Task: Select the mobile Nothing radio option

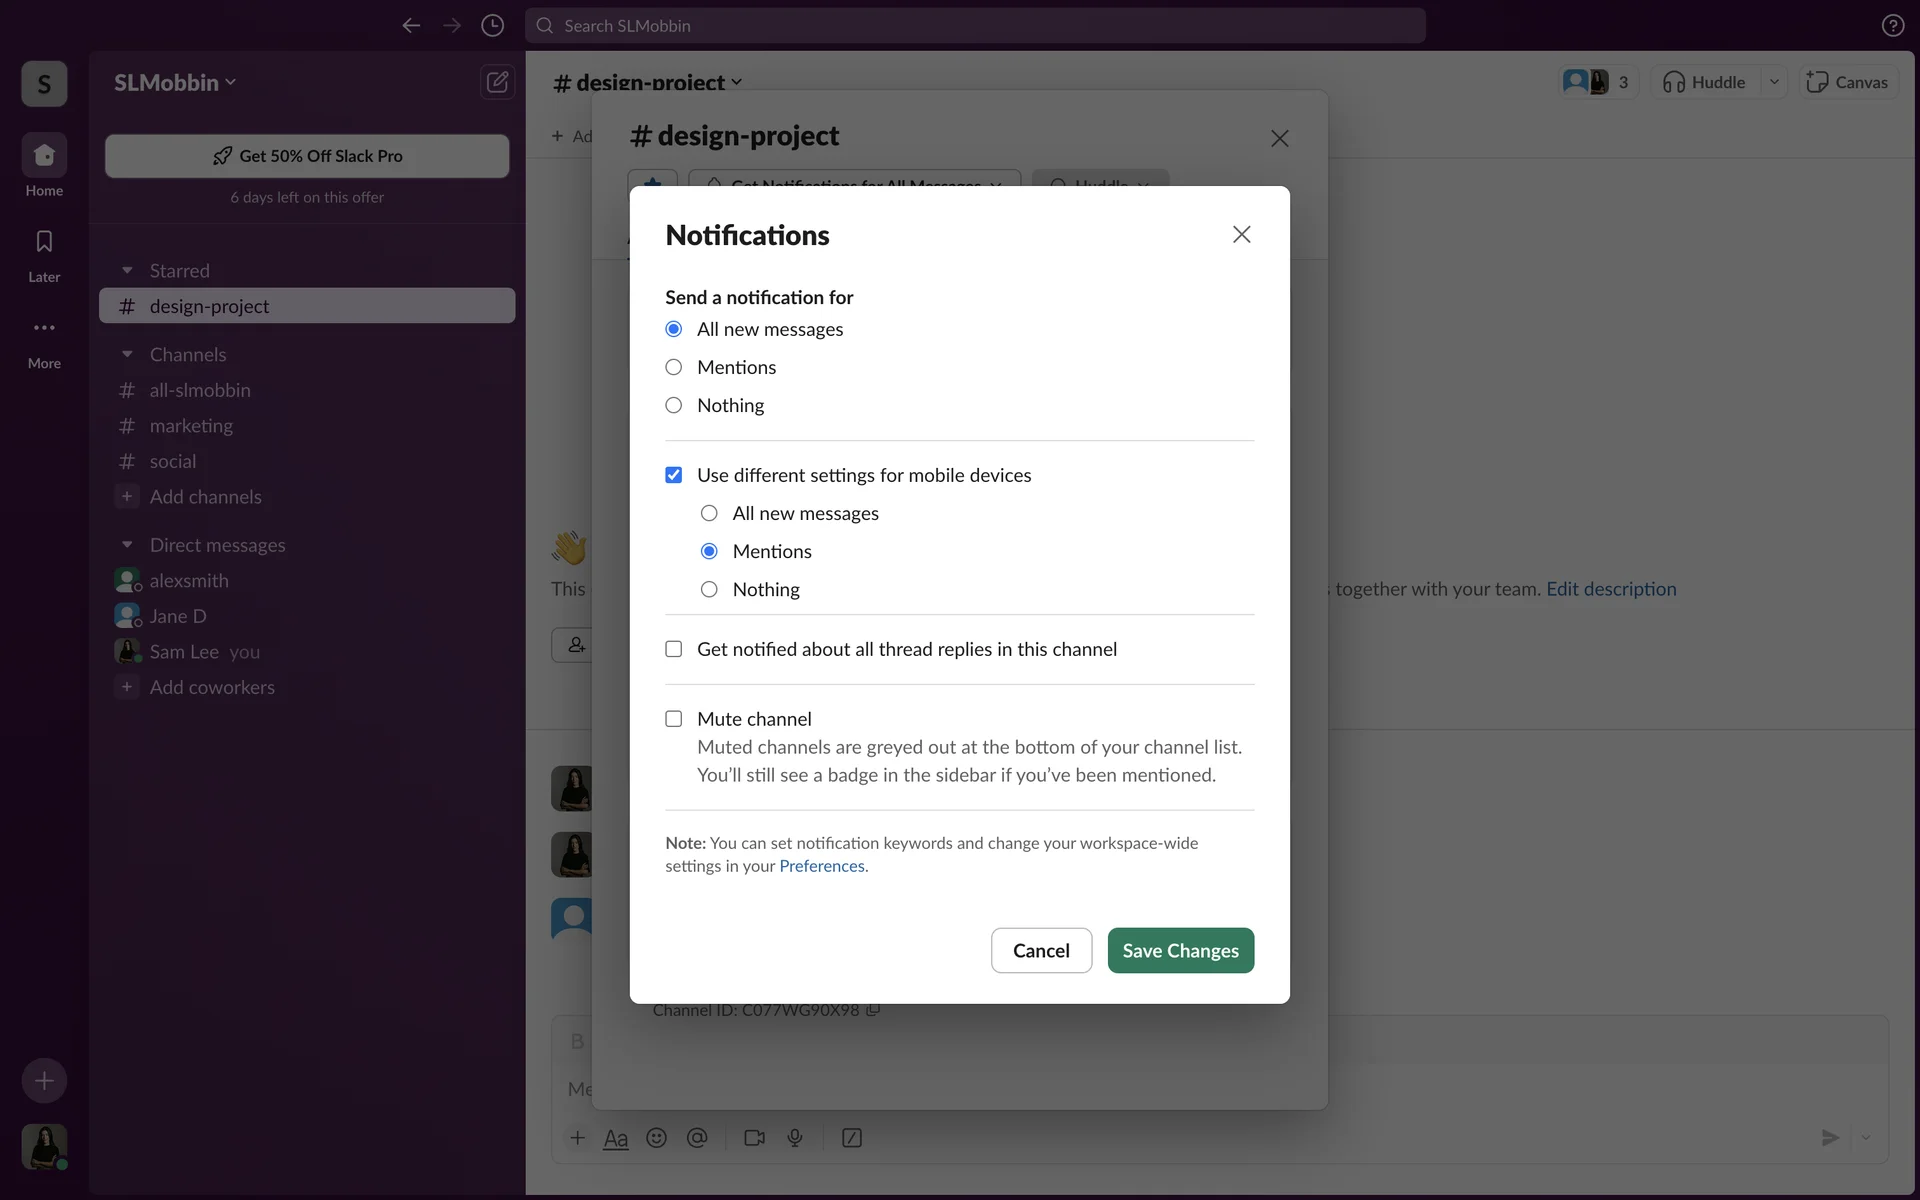Action: (709, 589)
